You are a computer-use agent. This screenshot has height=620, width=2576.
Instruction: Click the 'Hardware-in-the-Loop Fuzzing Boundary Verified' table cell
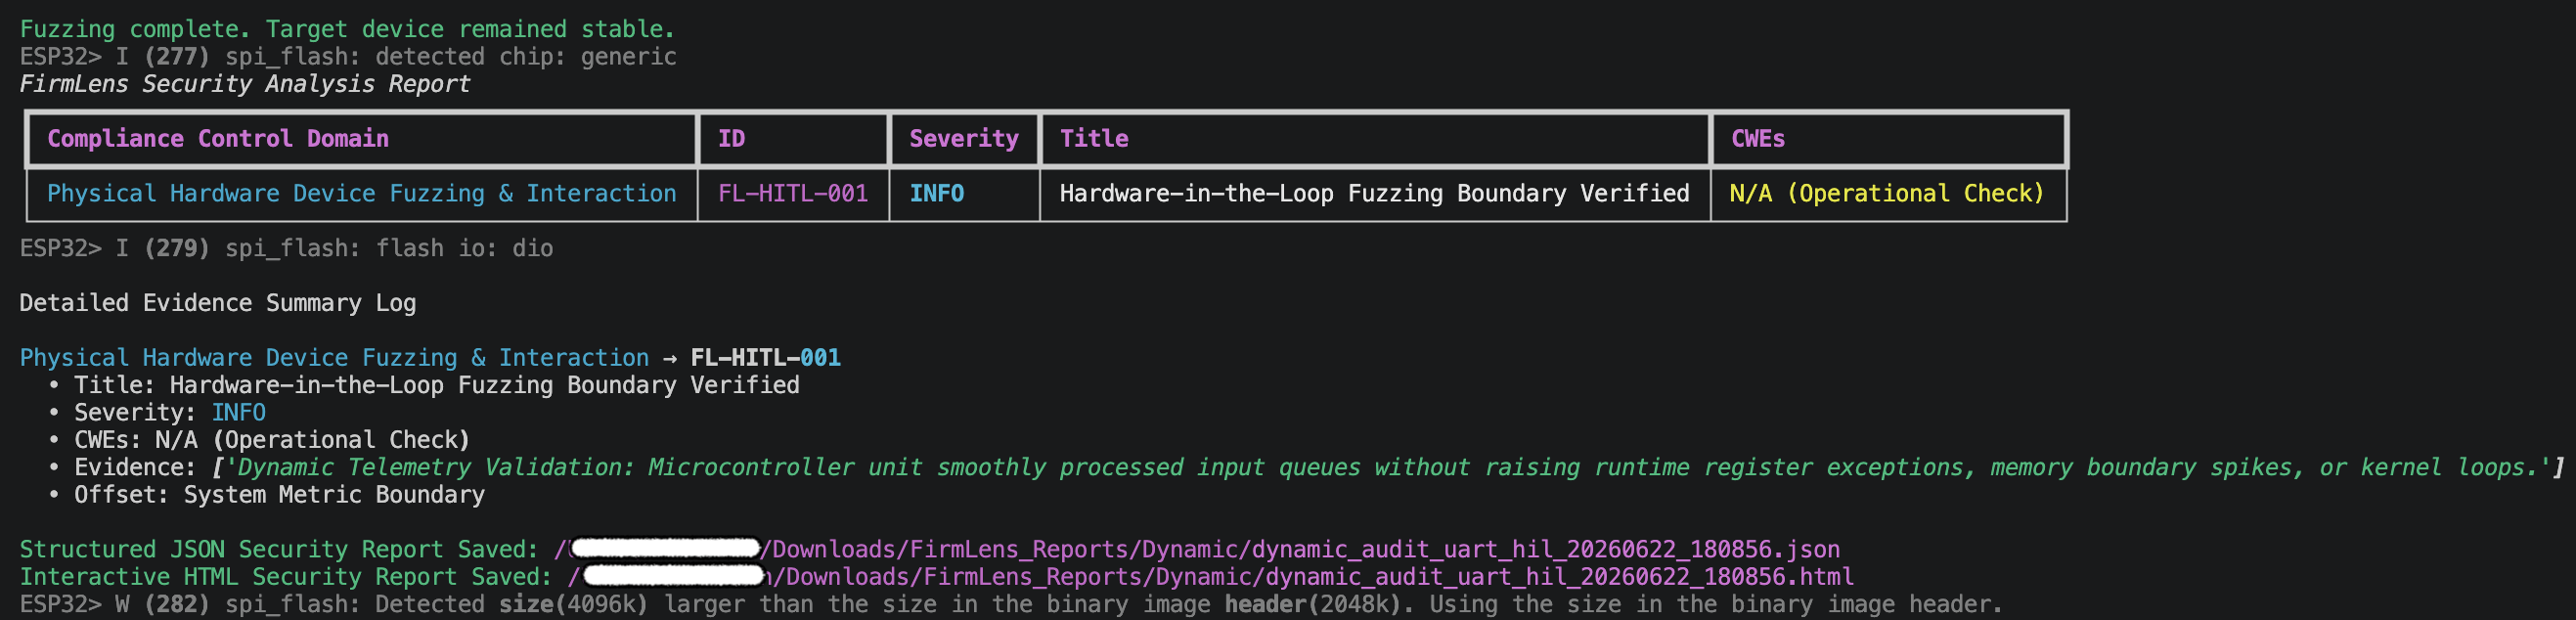[1374, 194]
